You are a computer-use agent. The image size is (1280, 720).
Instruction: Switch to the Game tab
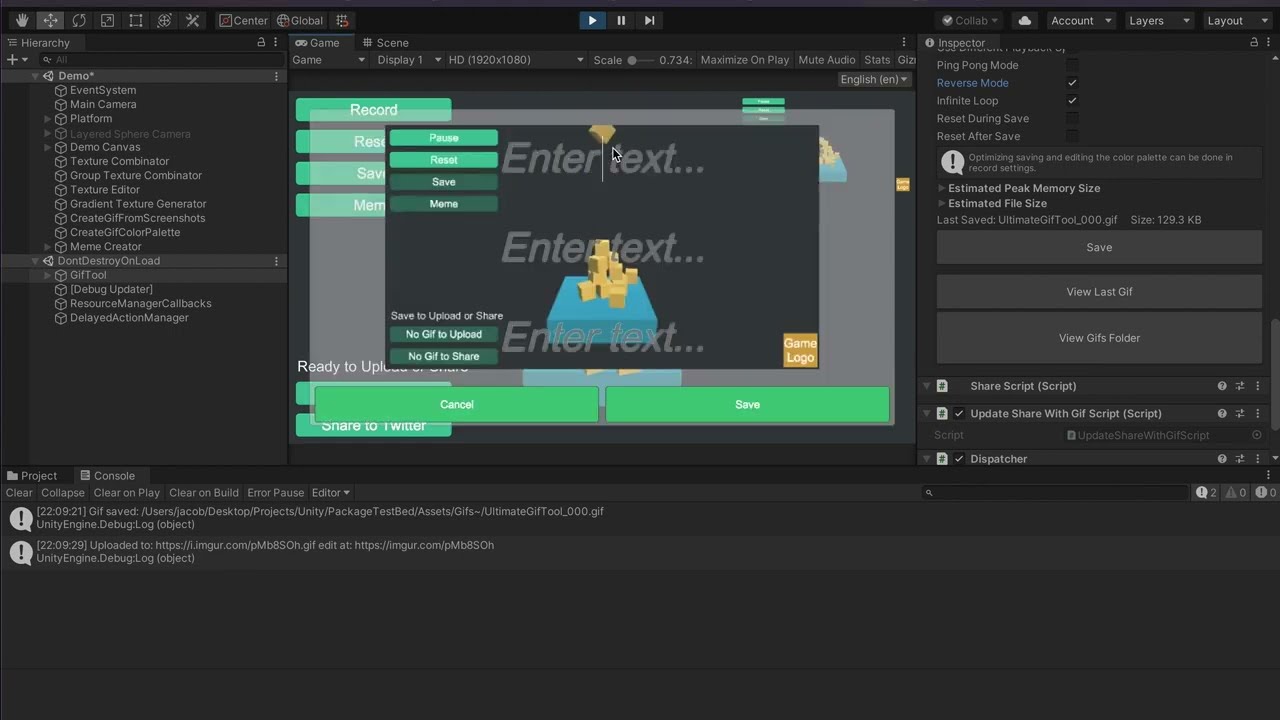[x=317, y=43]
